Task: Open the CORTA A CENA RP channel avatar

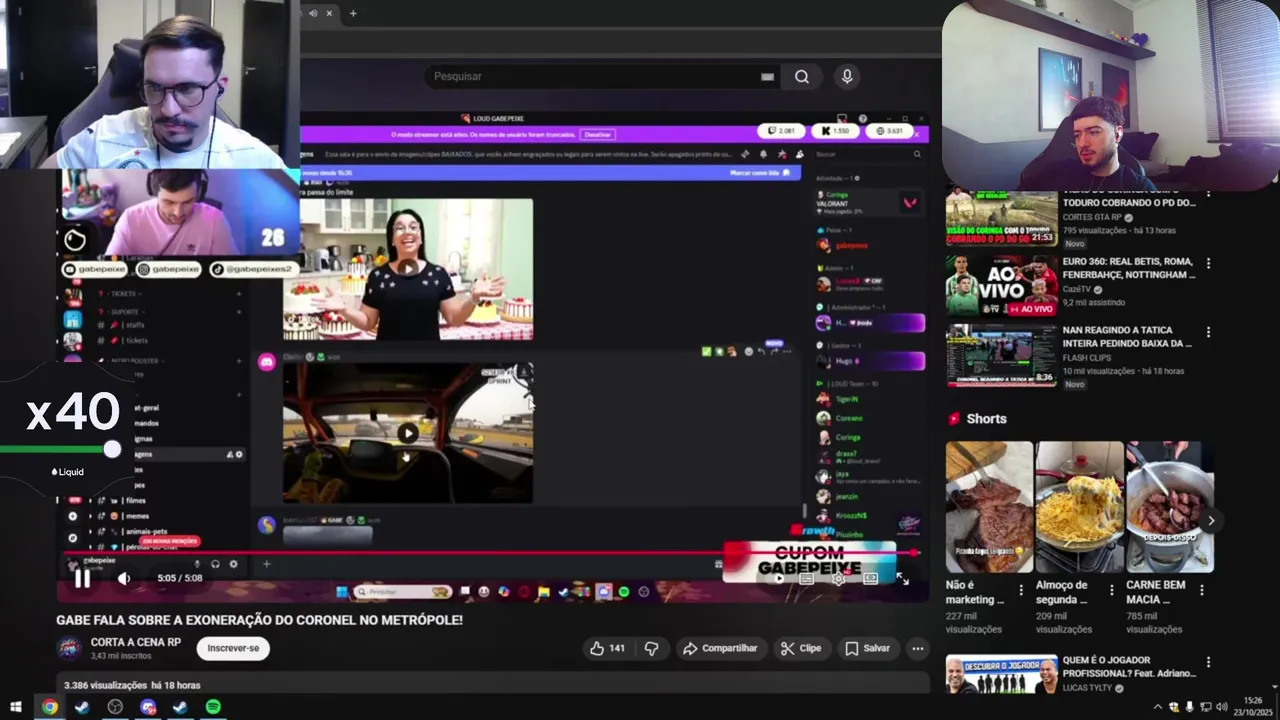Action: [69, 648]
